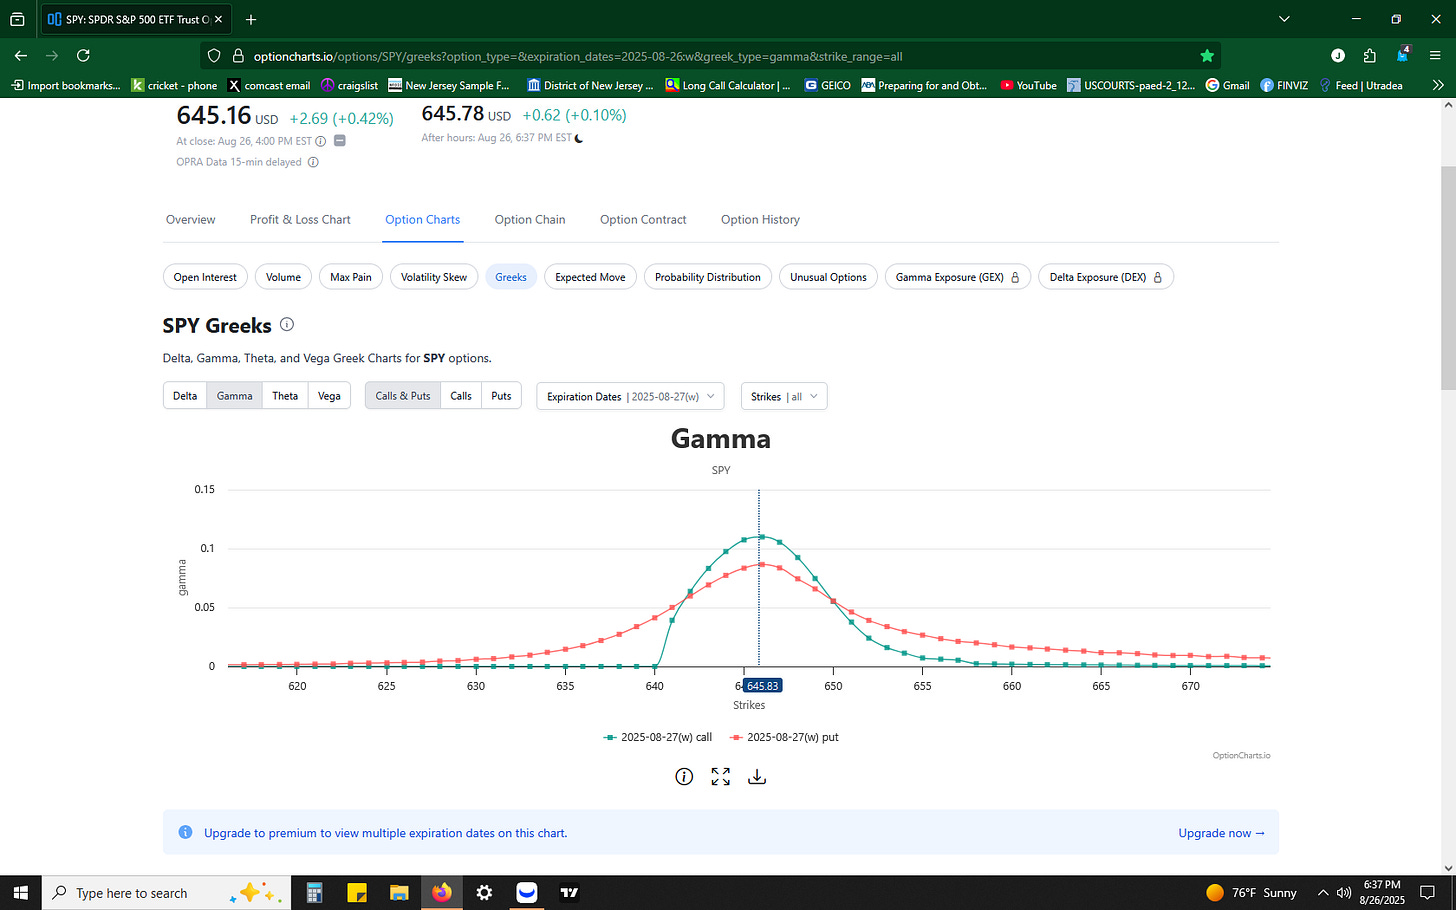Expand the list of all open tabs
The image size is (1456, 910).
coord(1284,19)
